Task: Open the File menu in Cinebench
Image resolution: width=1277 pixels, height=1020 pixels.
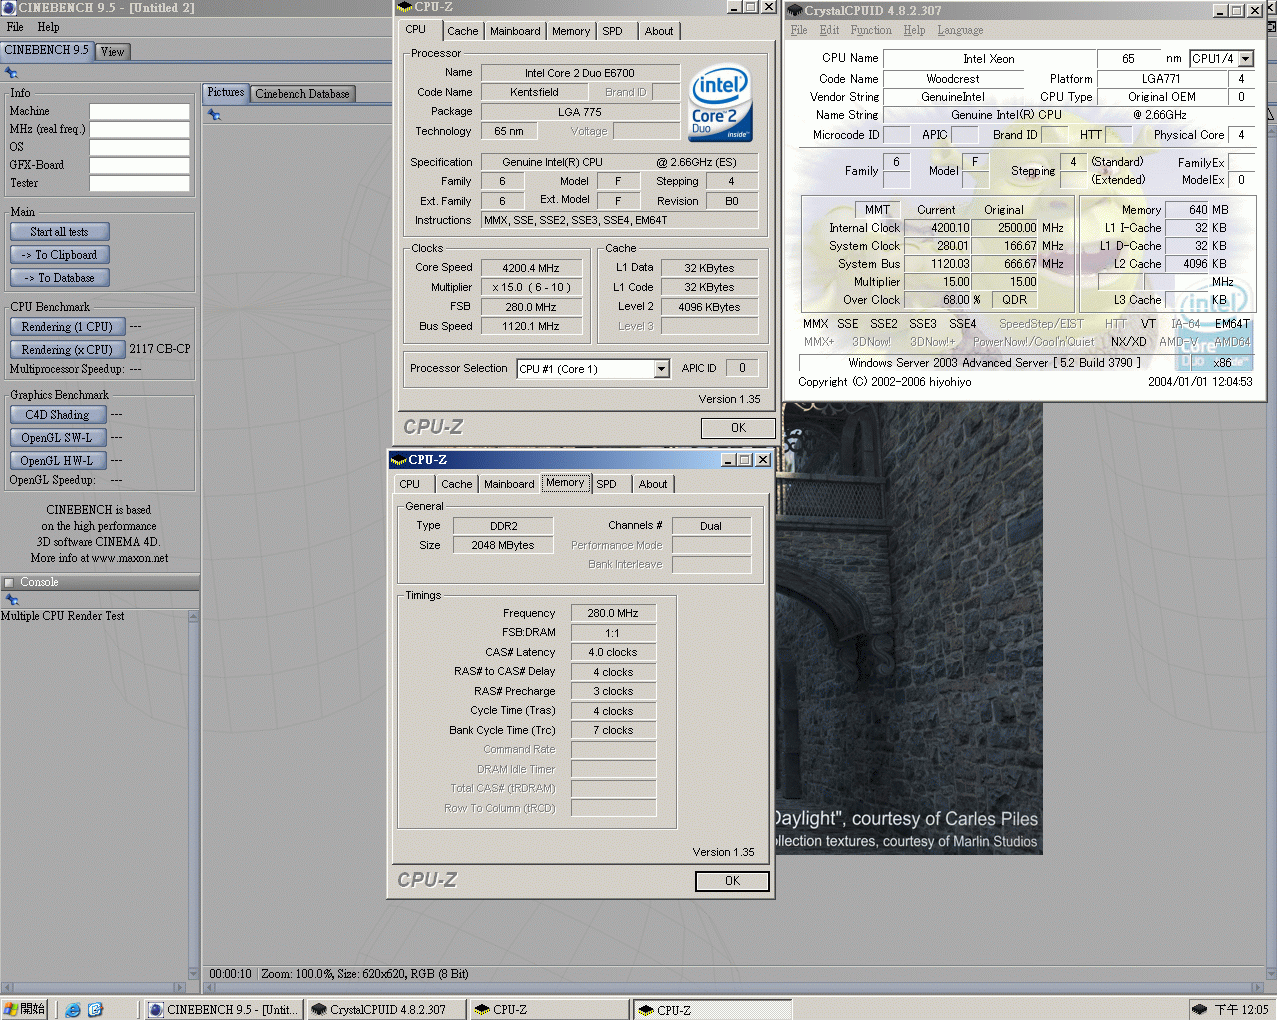Action: pos(15,27)
